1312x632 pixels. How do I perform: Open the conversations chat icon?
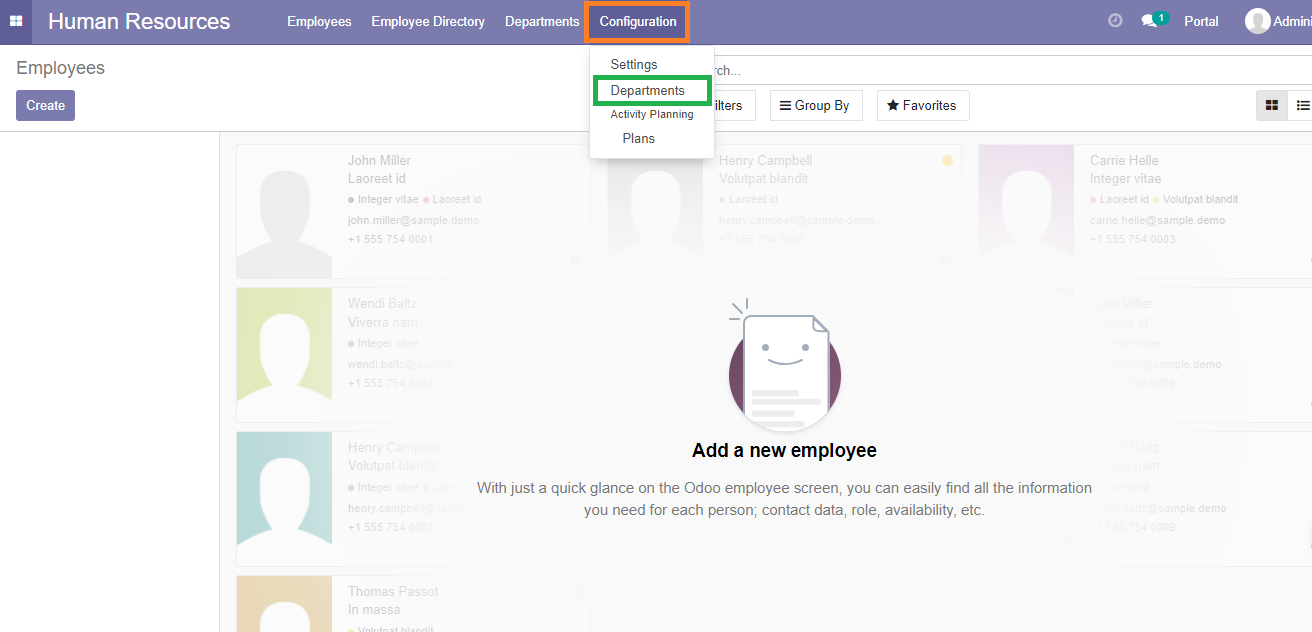coord(1149,21)
